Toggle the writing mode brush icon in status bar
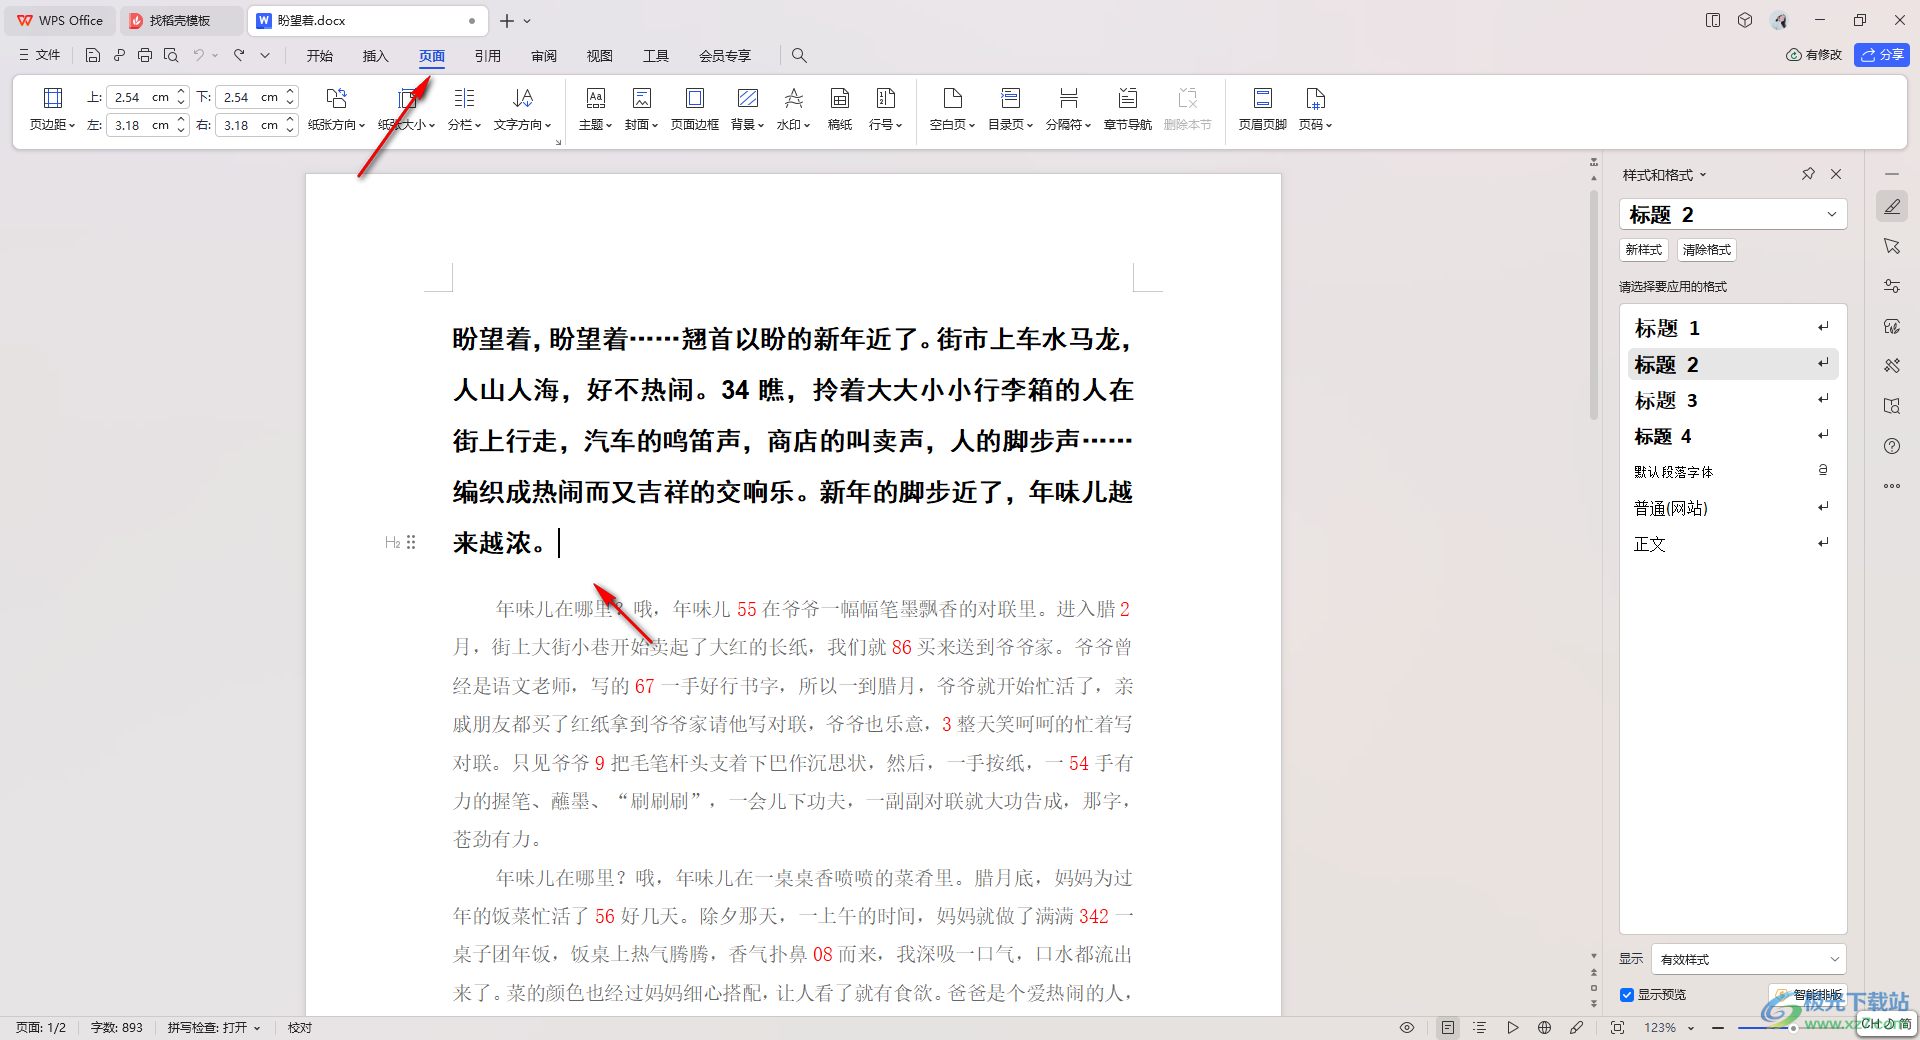This screenshot has width=1920, height=1040. click(1577, 1027)
